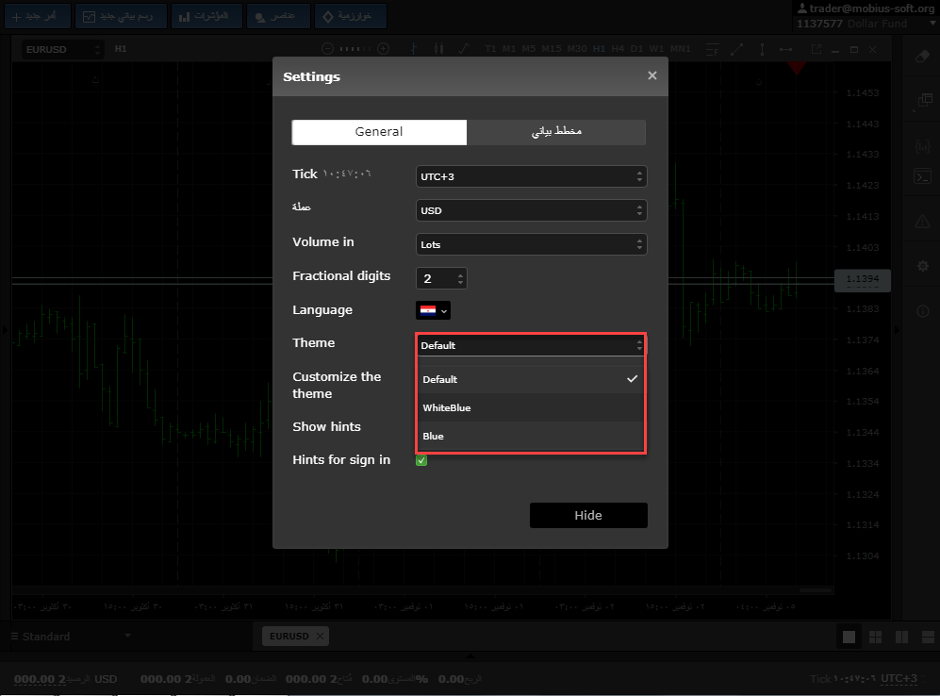The width and height of the screenshot is (940, 696).
Task: Select the WhiteBlue theme option
Action: click(531, 408)
